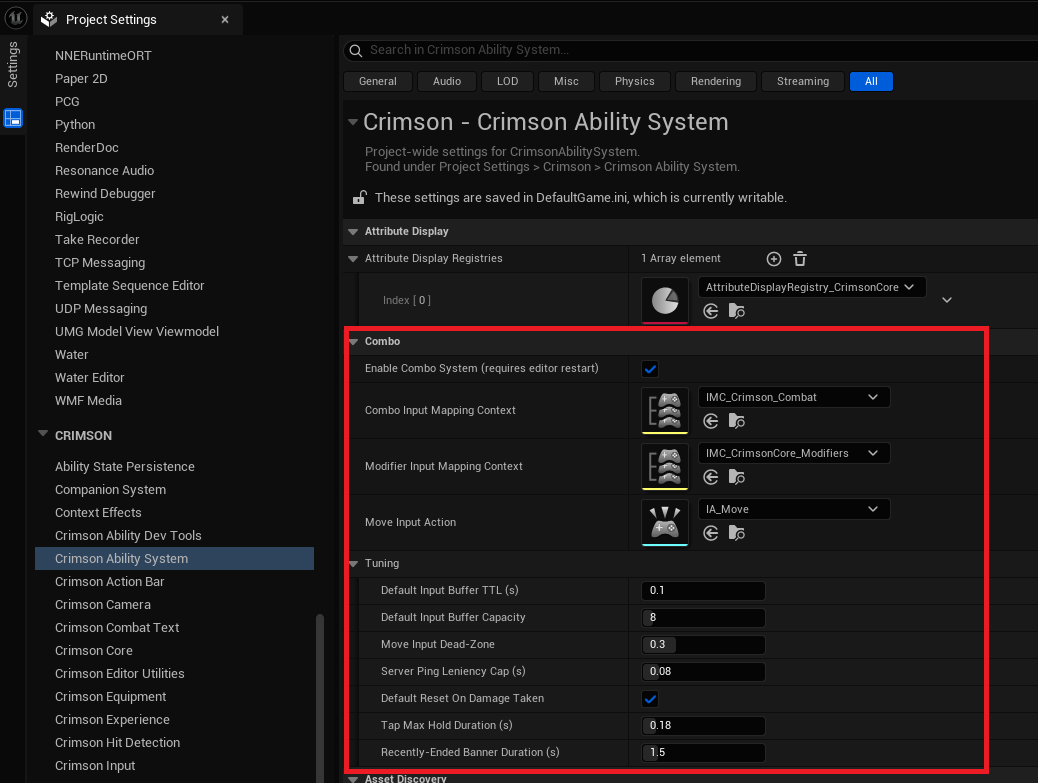The width and height of the screenshot is (1038, 783).
Task: Browse to IA_Move in Content Browser
Action: coord(736,533)
